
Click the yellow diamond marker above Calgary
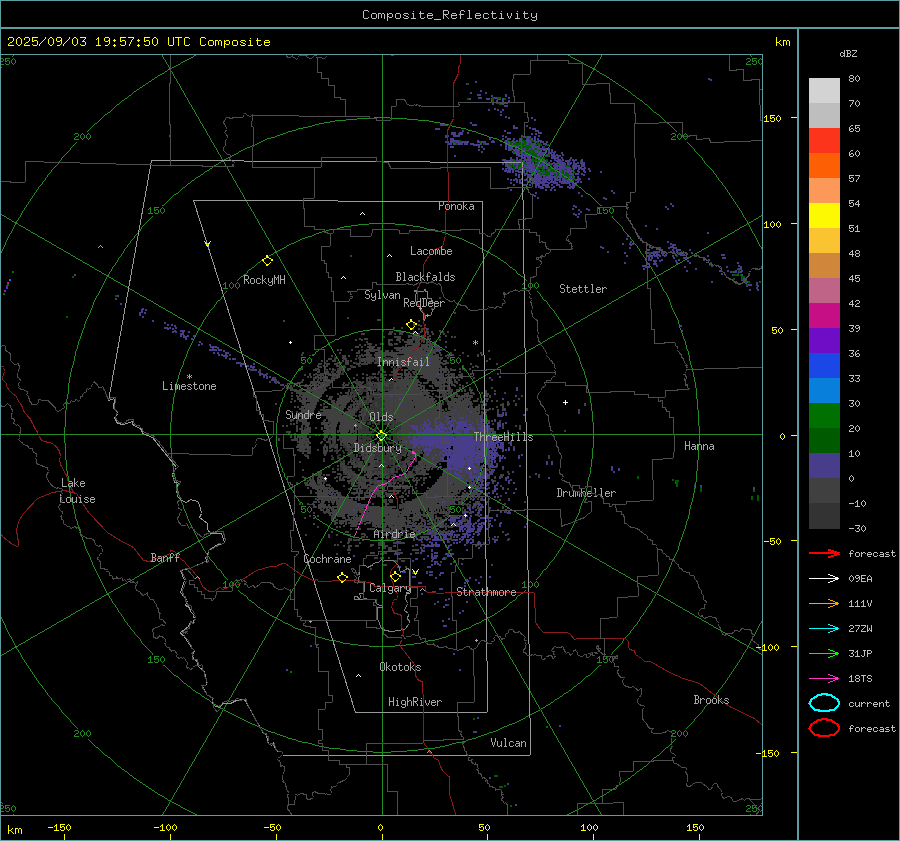[395, 576]
